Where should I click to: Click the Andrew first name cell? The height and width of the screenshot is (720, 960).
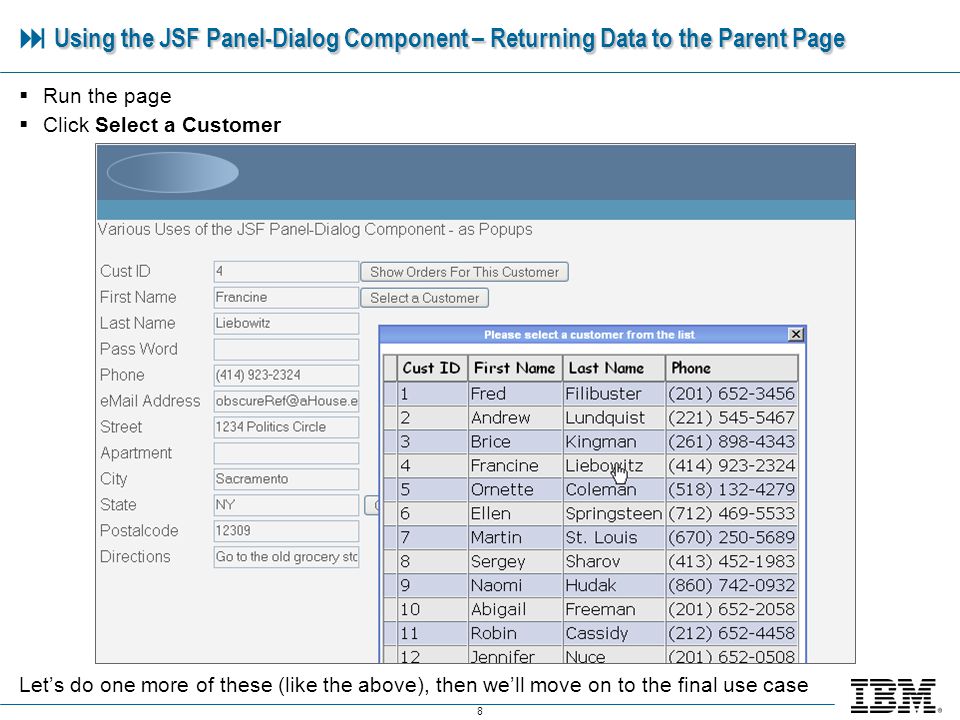[515, 418]
